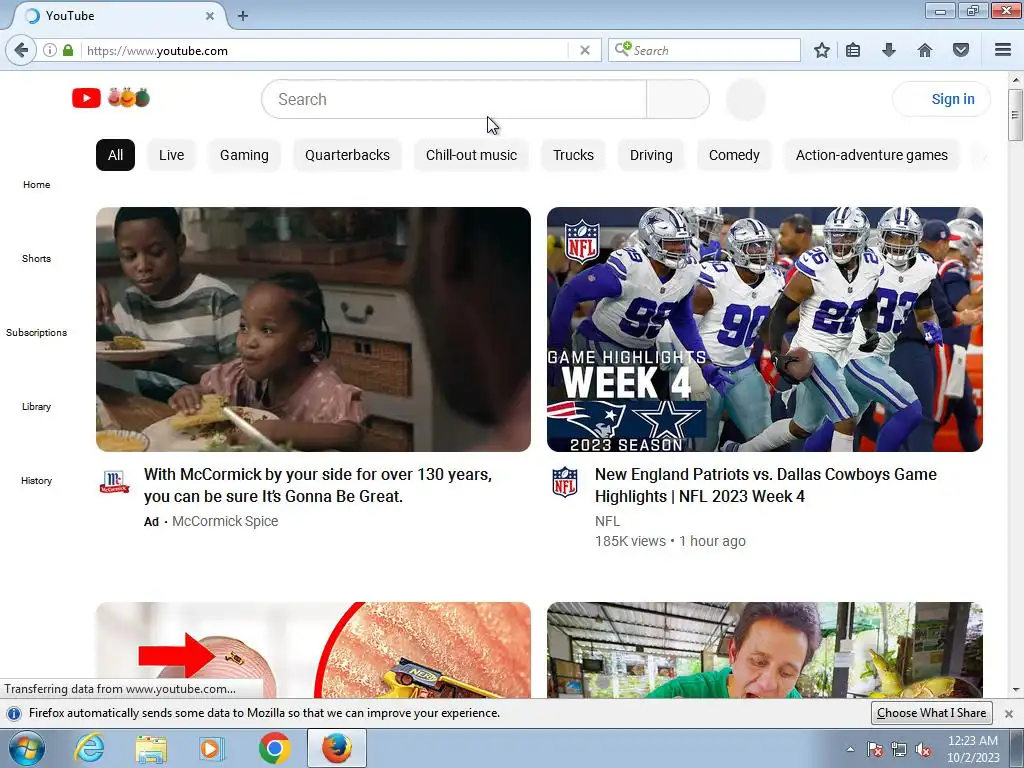Open Windows Media Player taskbar icon

click(212, 748)
